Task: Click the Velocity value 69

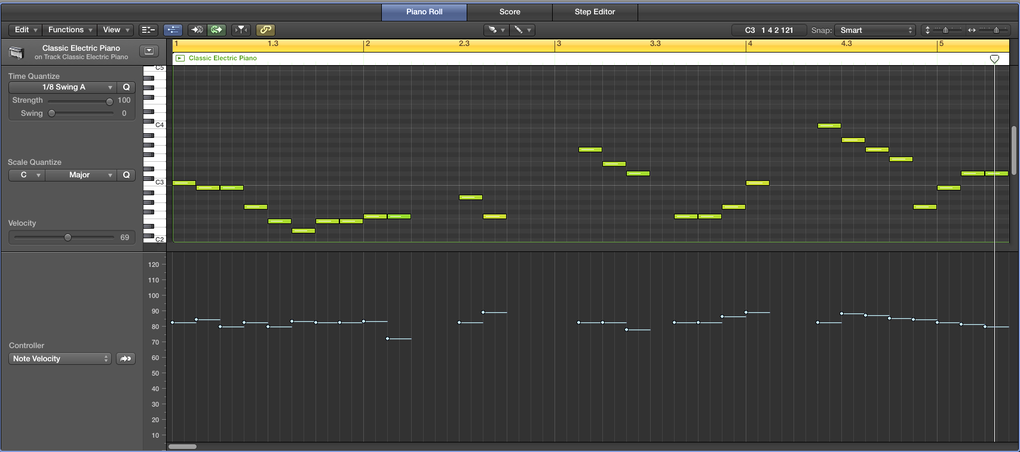Action: point(125,237)
